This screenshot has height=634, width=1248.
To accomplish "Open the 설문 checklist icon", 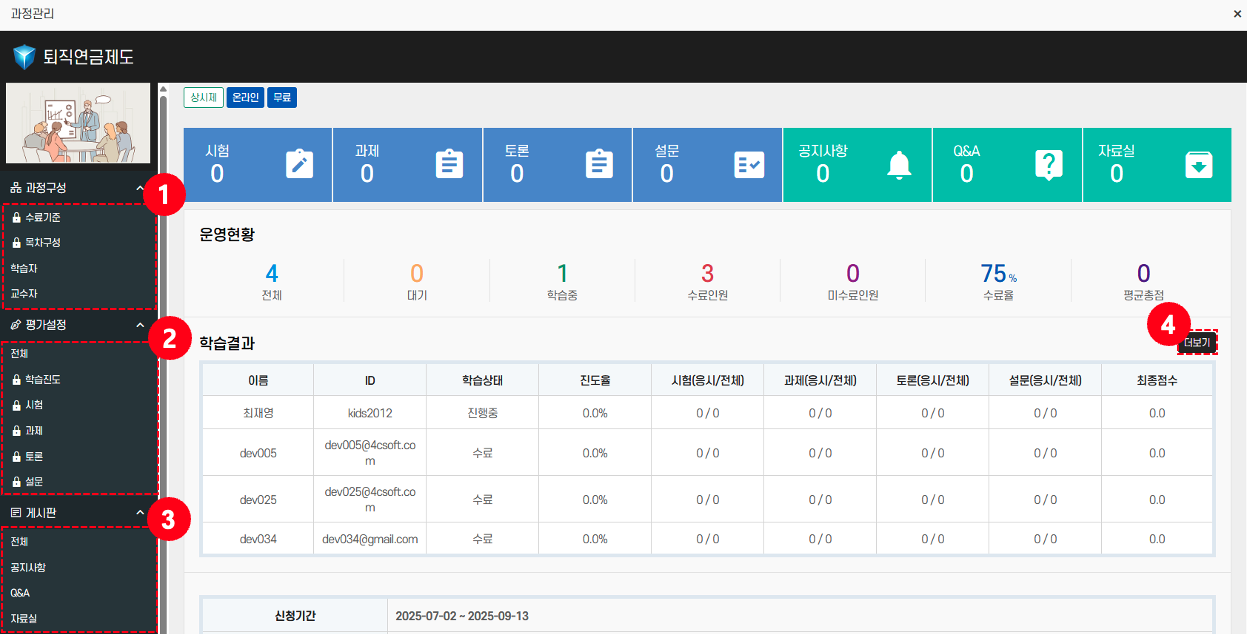I will tap(749, 164).
